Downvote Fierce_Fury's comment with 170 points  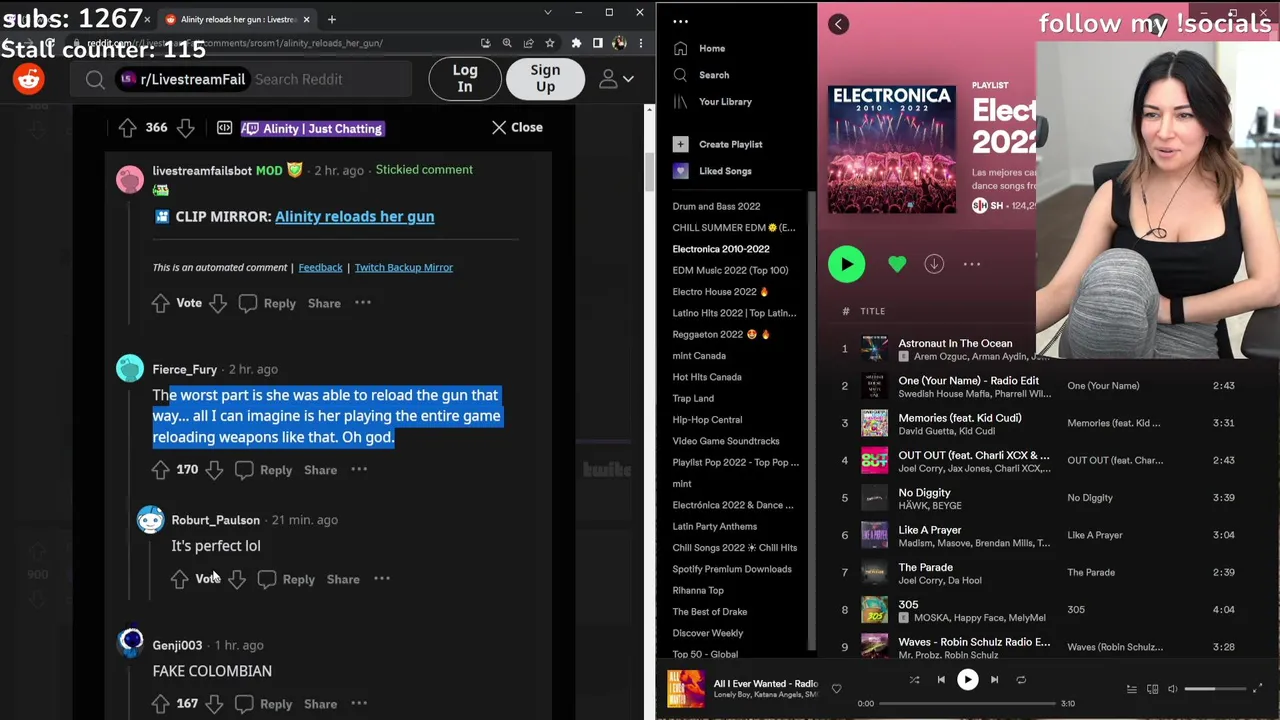[214, 469]
